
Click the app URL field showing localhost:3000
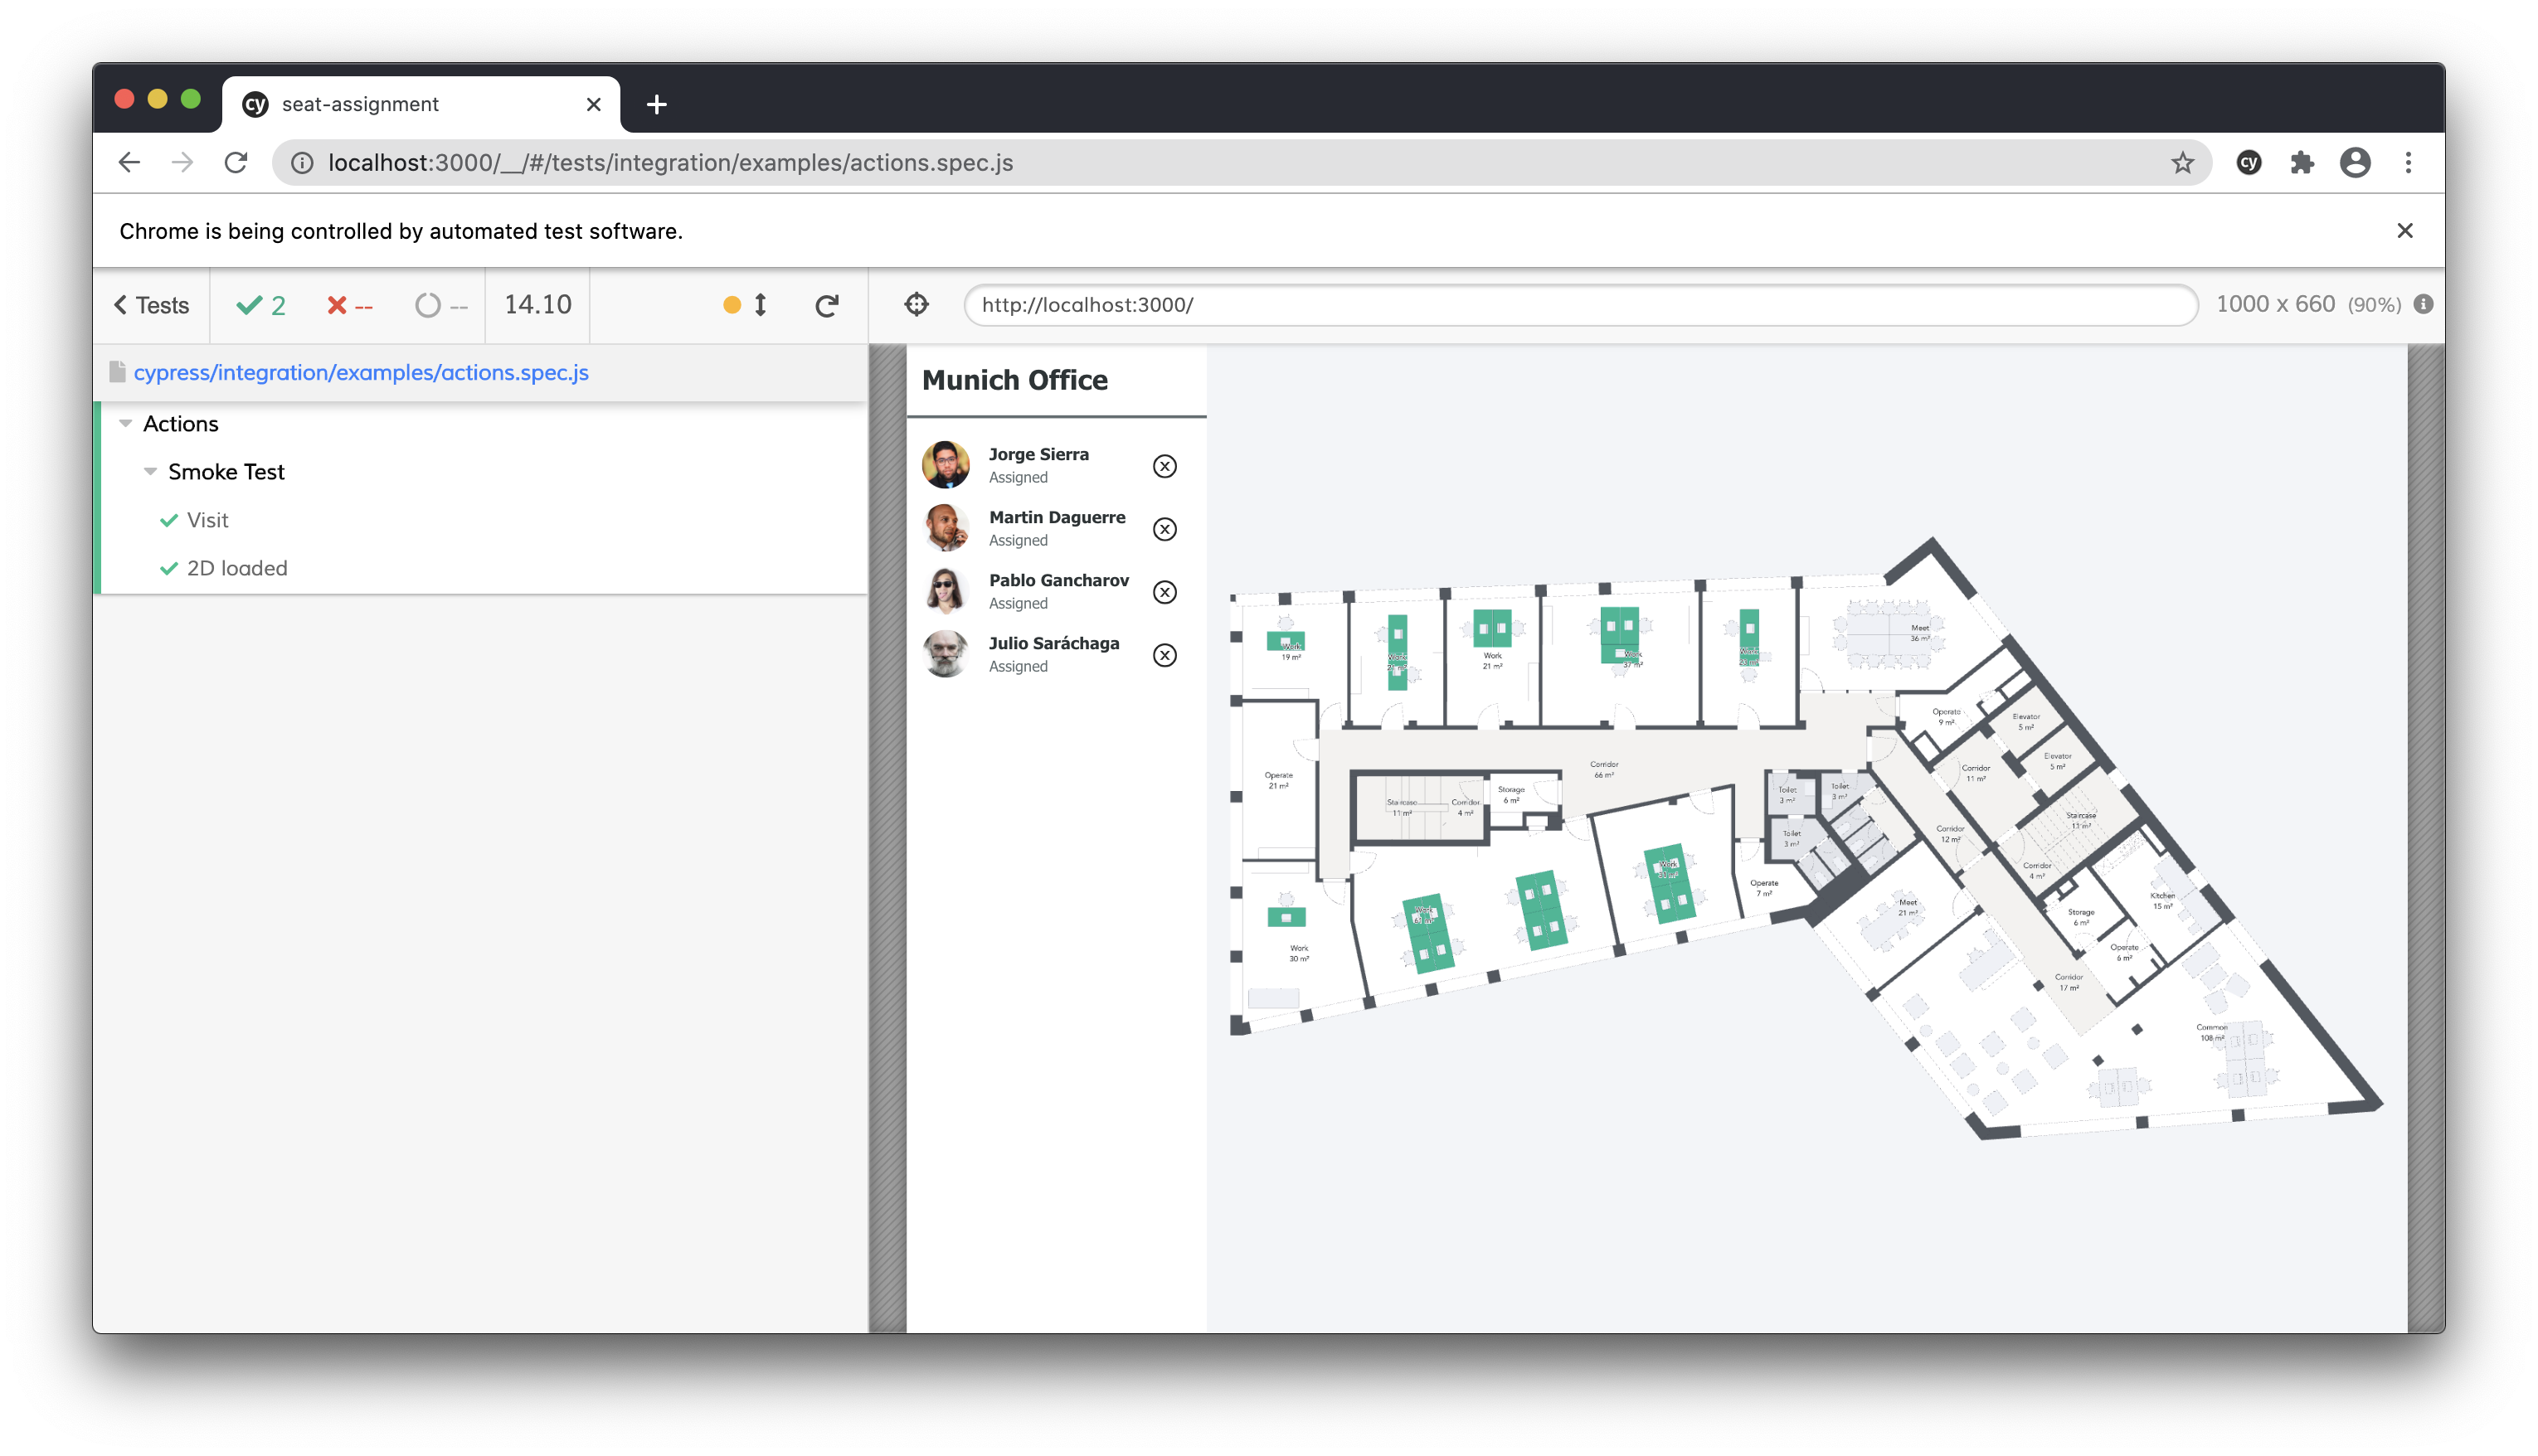coord(1580,305)
